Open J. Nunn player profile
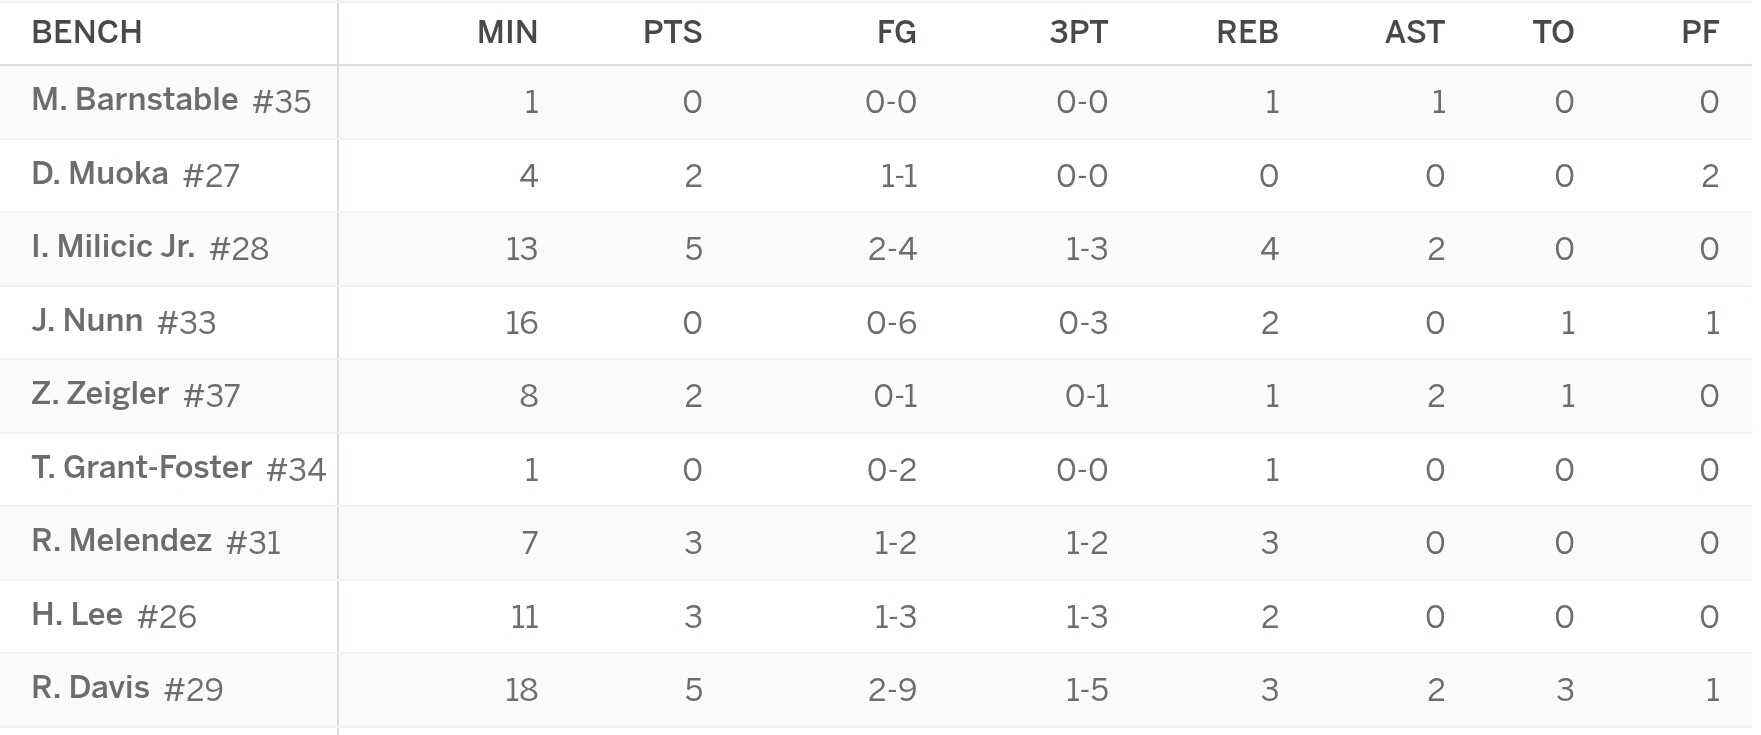This screenshot has height=735, width=1761. click(87, 321)
